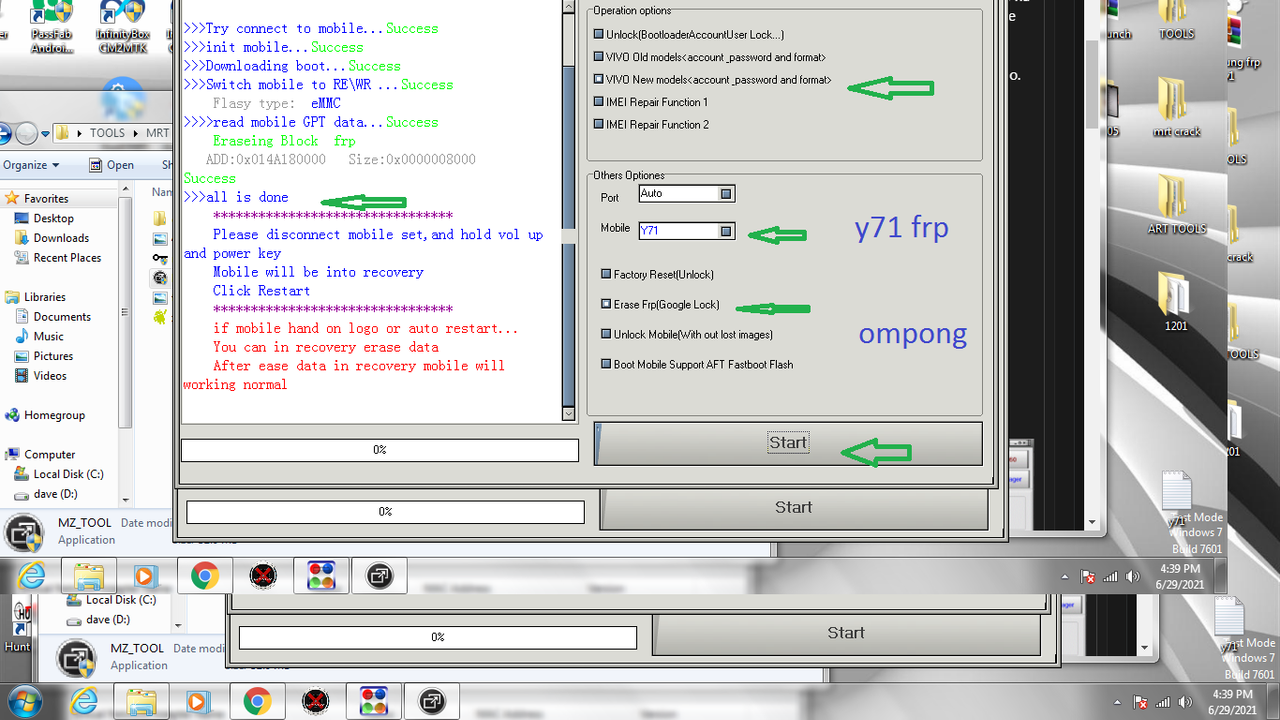Open the Port dropdown showing Auto

pyautogui.click(x=727, y=194)
